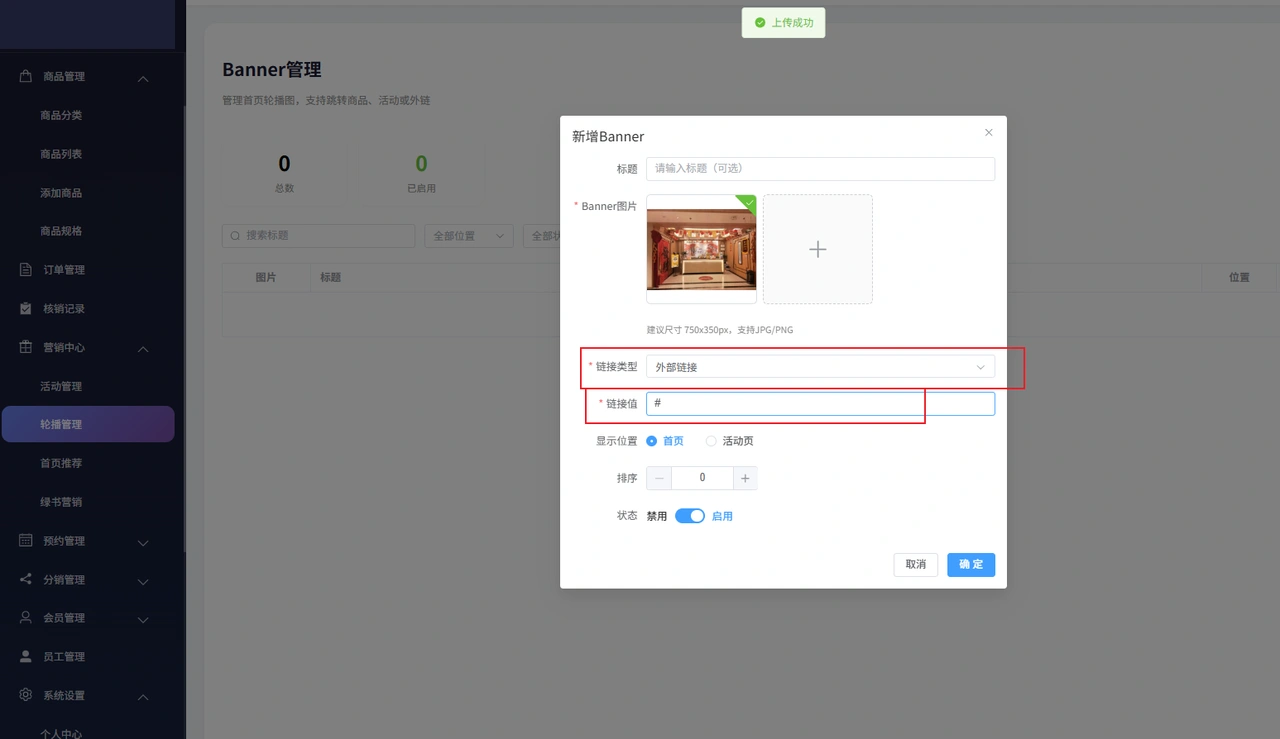Toggle the 状态 enable switch
1280x739 pixels.
(690, 516)
